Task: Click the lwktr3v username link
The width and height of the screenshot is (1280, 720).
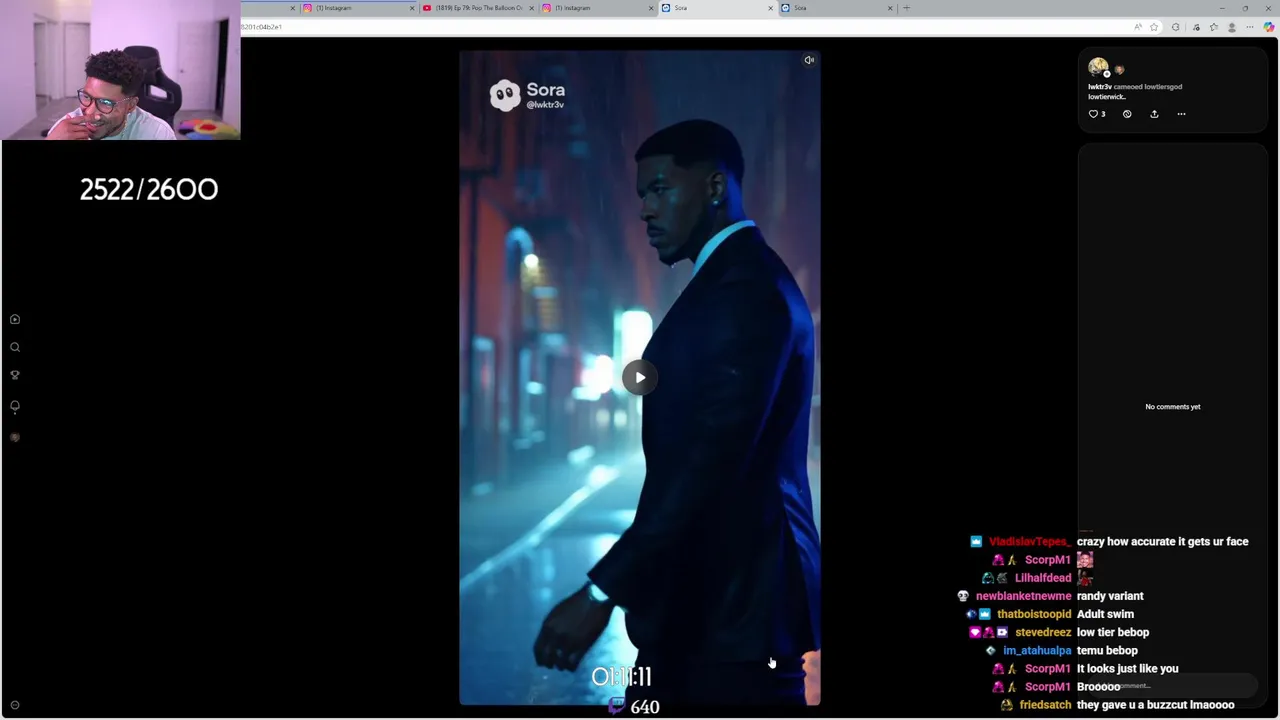Action: (x=1099, y=87)
